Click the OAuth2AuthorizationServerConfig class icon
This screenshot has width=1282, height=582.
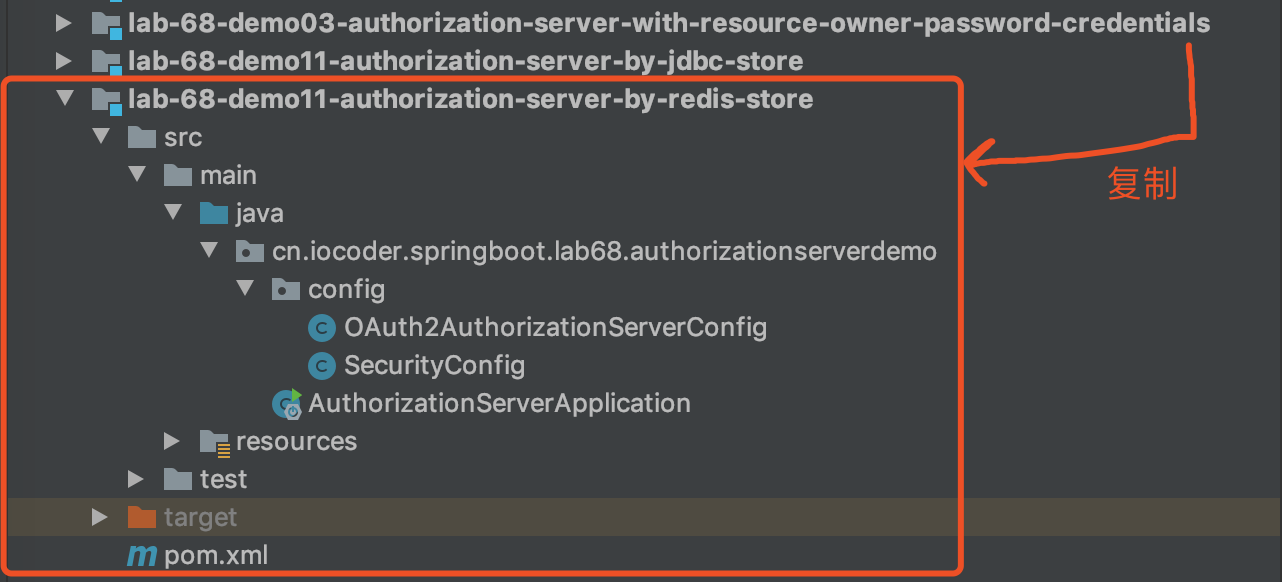pyautogui.click(x=322, y=328)
